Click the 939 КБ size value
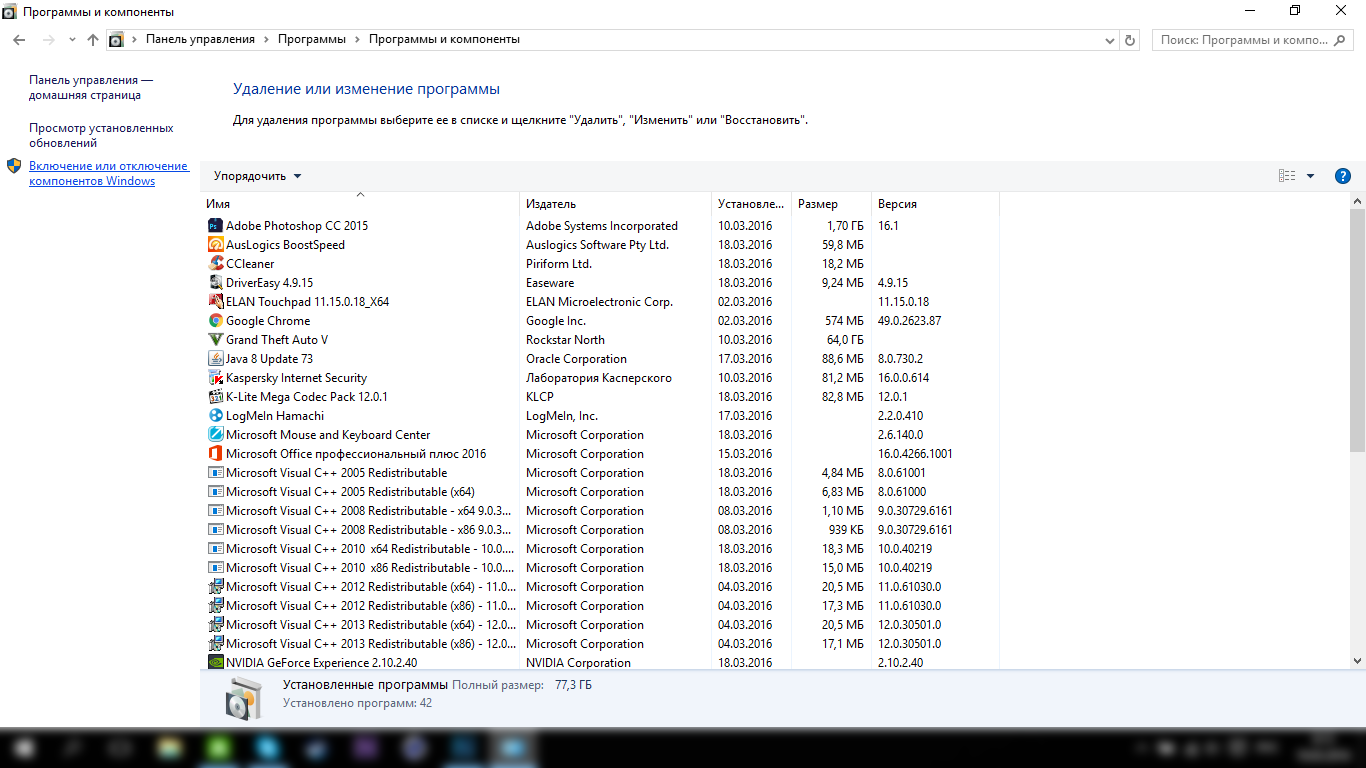 tap(846, 530)
